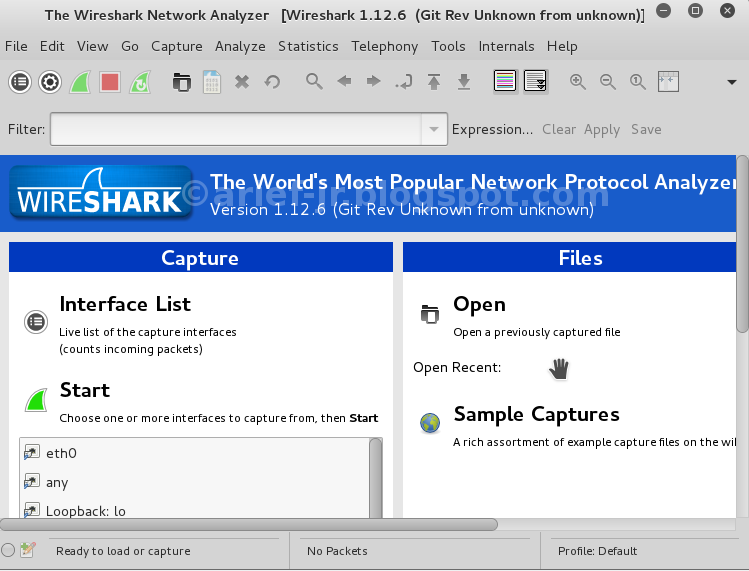Apply the display filter
This screenshot has height=571, width=749.
coord(602,129)
